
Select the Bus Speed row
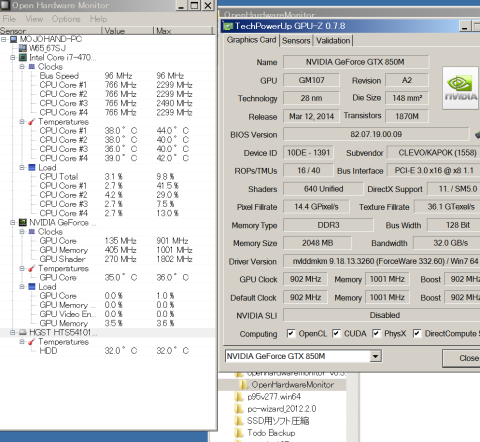click(x=107, y=76)
